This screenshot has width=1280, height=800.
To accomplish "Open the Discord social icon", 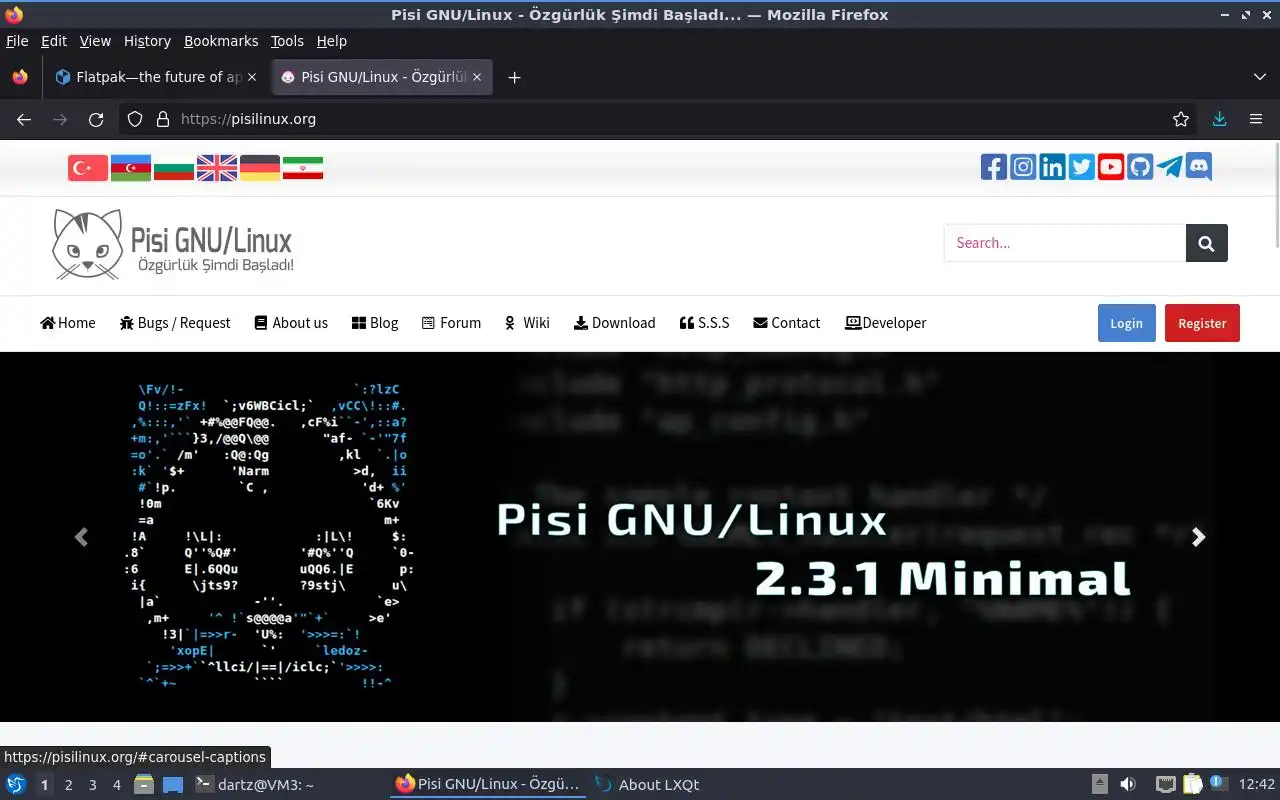I will (1199, 167).
